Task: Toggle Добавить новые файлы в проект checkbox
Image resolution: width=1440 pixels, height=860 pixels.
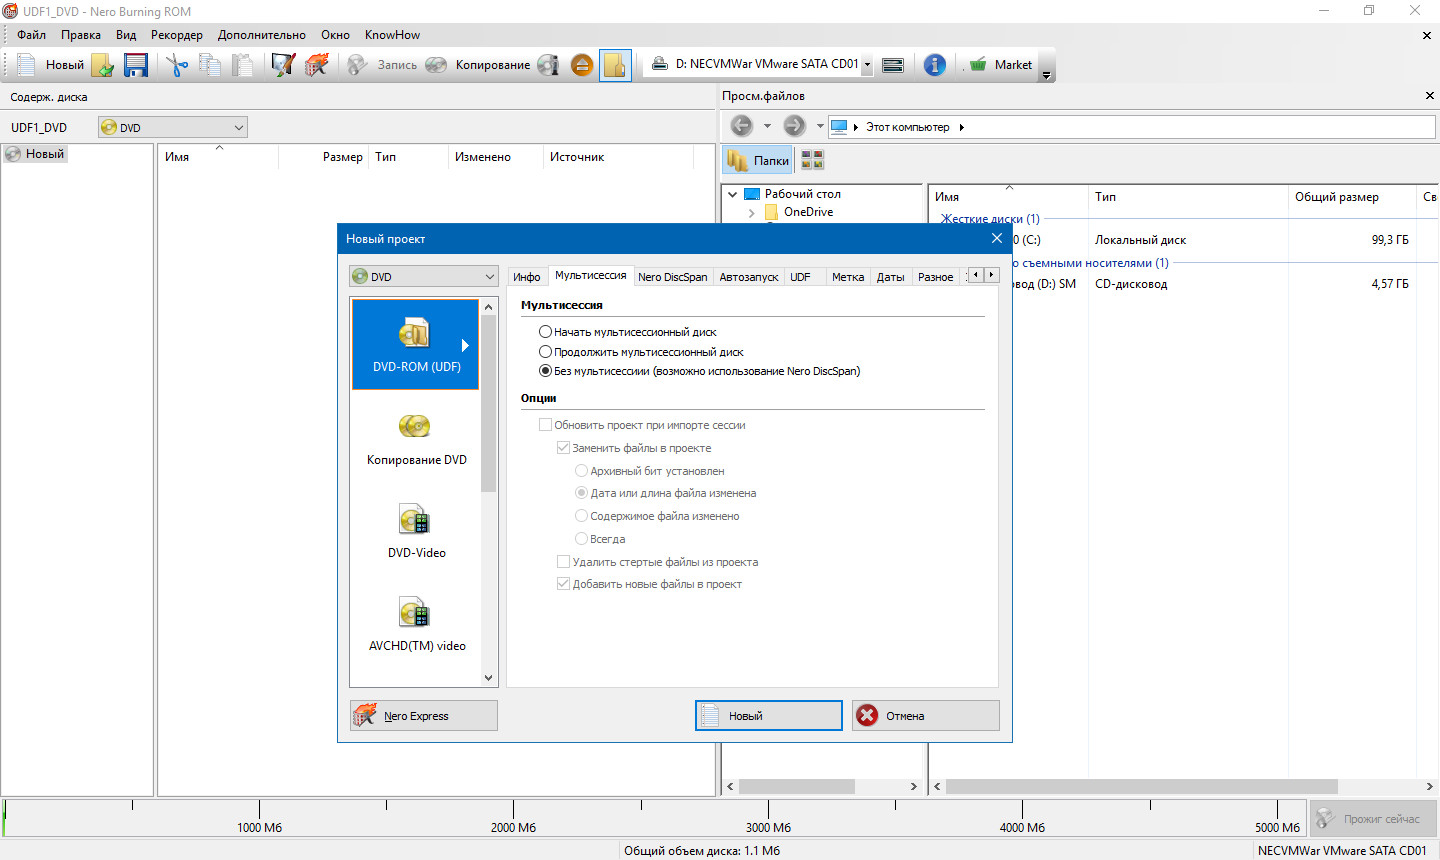Action: click(563, 584)
